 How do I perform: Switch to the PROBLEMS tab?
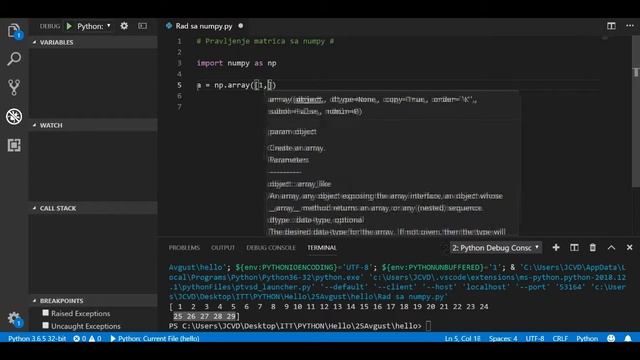pos(184,248)
